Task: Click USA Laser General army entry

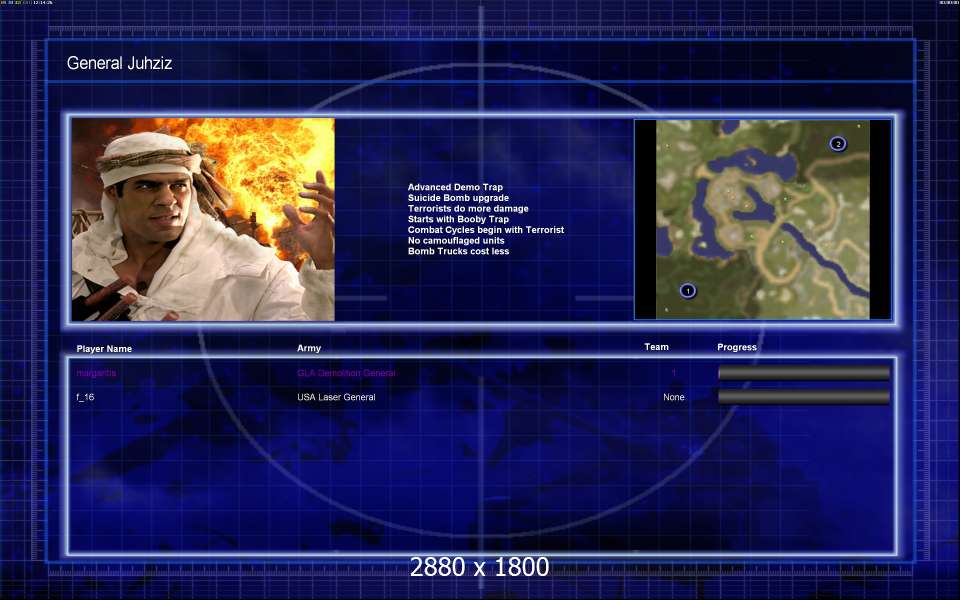Action: (336, 397)
